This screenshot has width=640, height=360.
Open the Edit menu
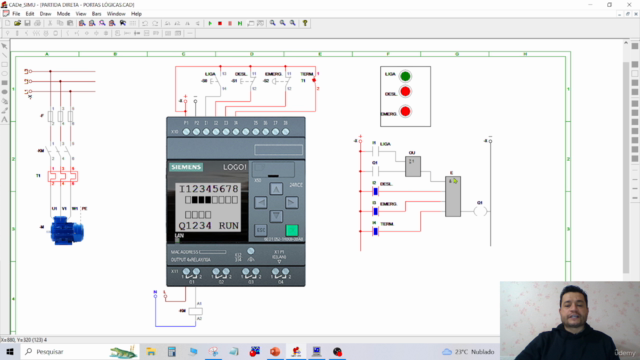[x=30, y=13]
